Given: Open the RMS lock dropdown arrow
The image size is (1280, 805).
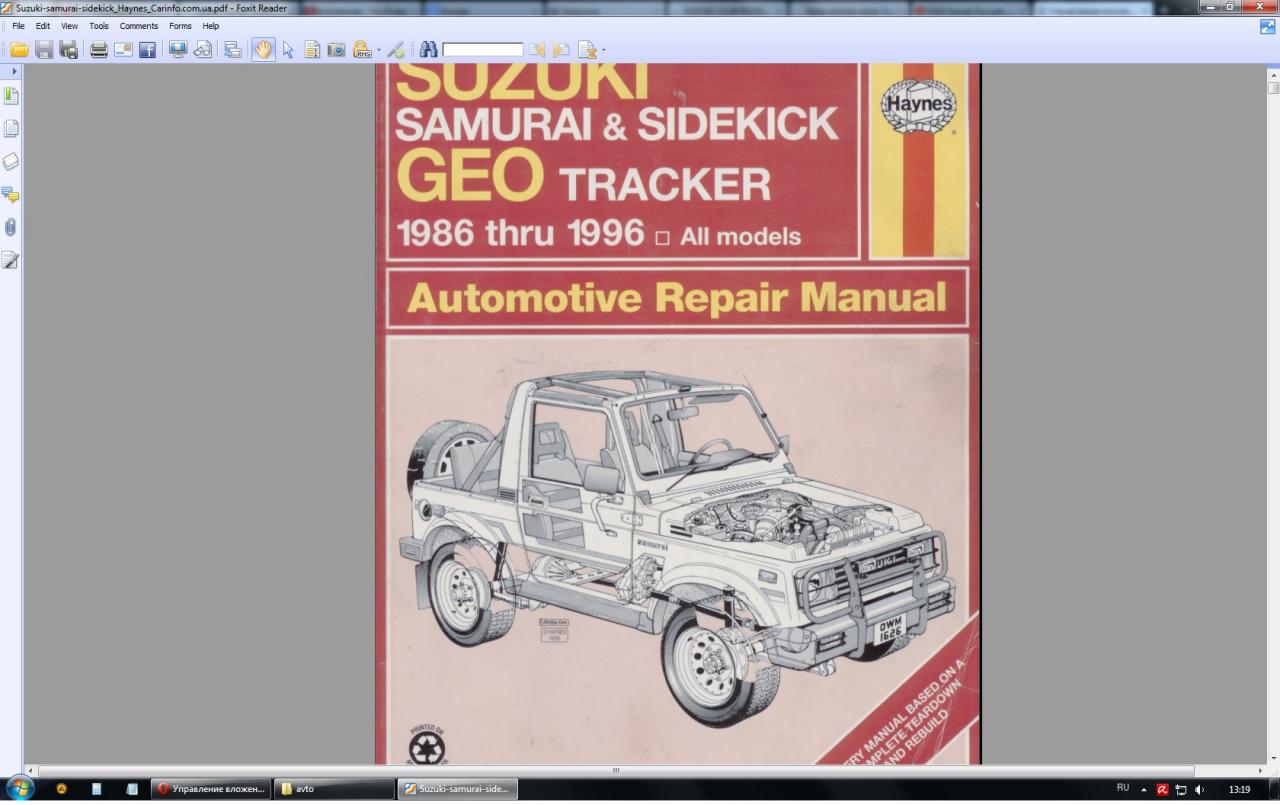Looking at the screenshot, I should (x=379, y=51).
